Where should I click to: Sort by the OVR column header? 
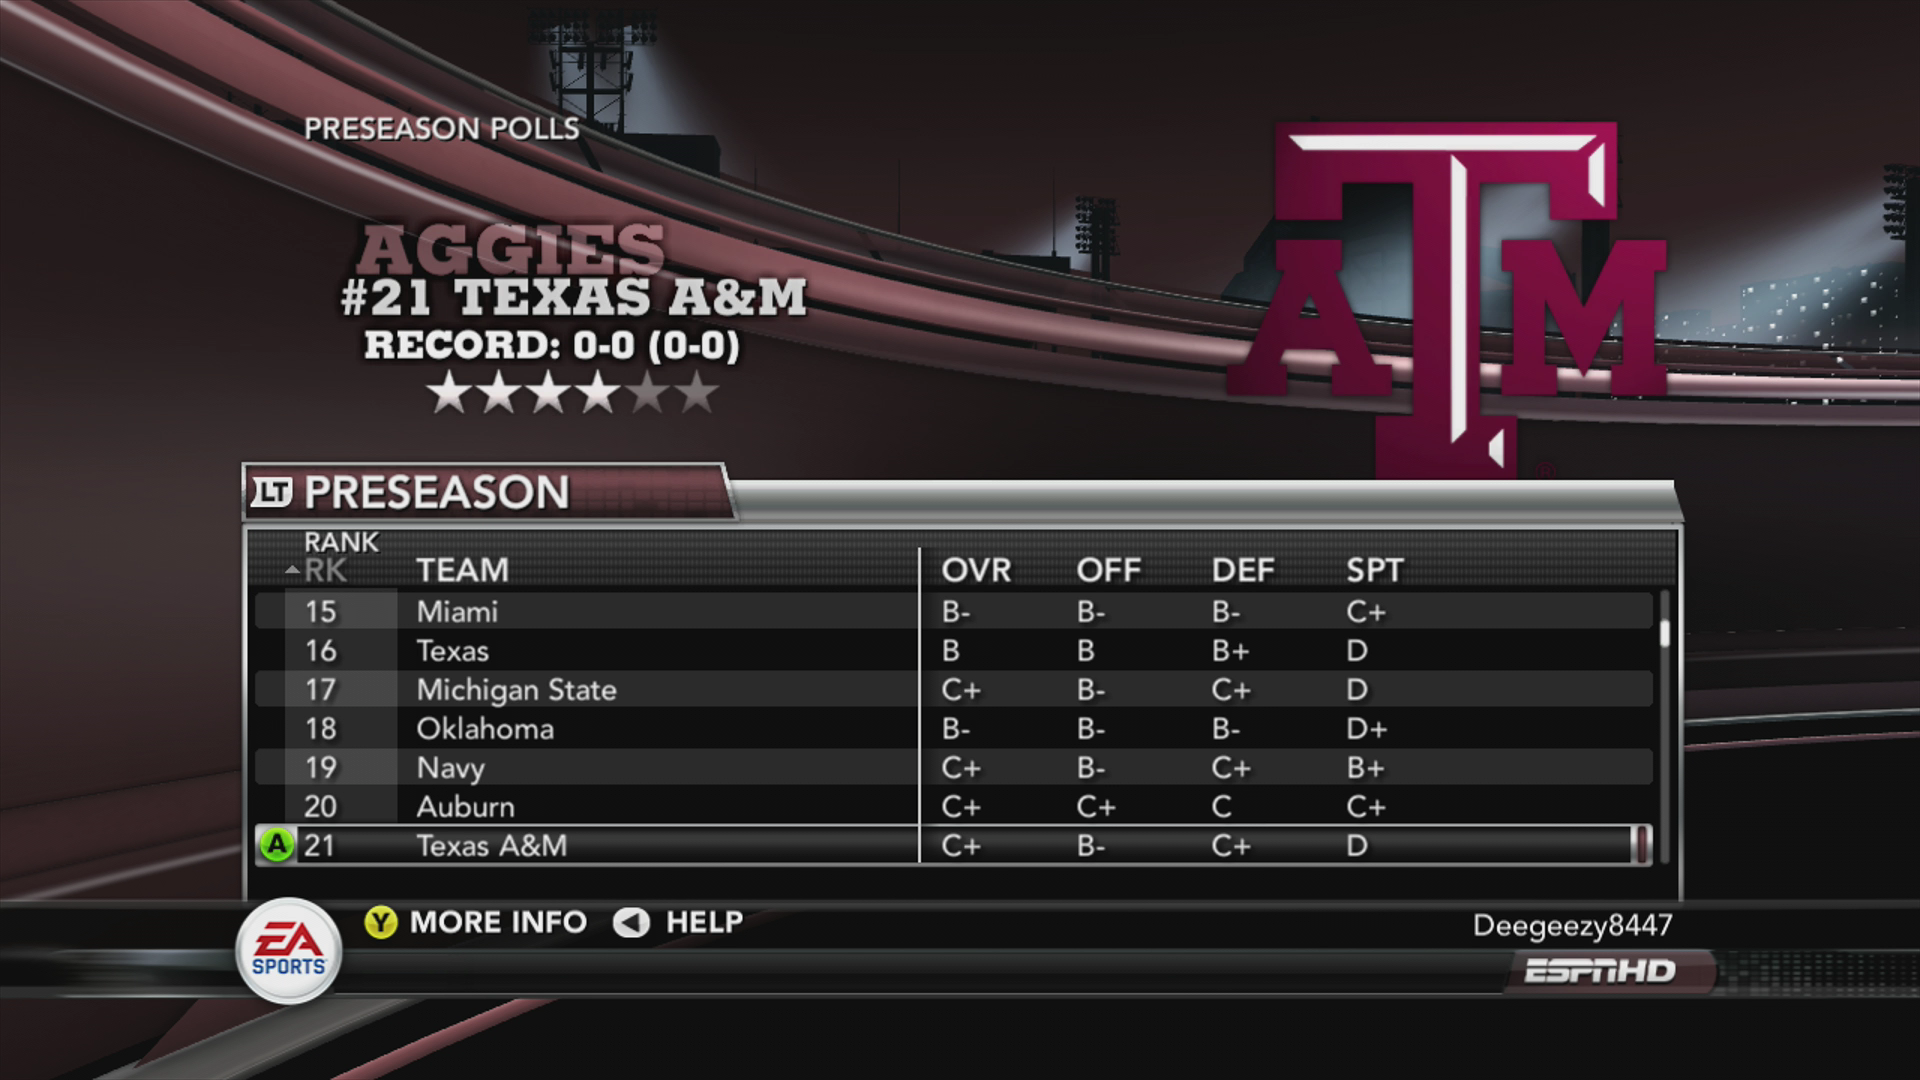pyautogui.click(x=976, y=570)
